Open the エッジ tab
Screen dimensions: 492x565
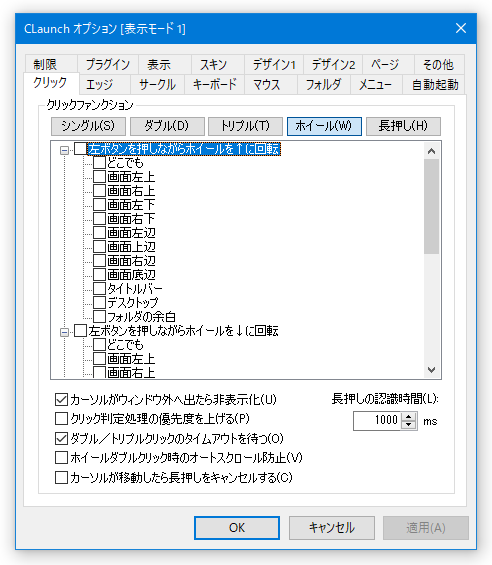tap(105, 85)
